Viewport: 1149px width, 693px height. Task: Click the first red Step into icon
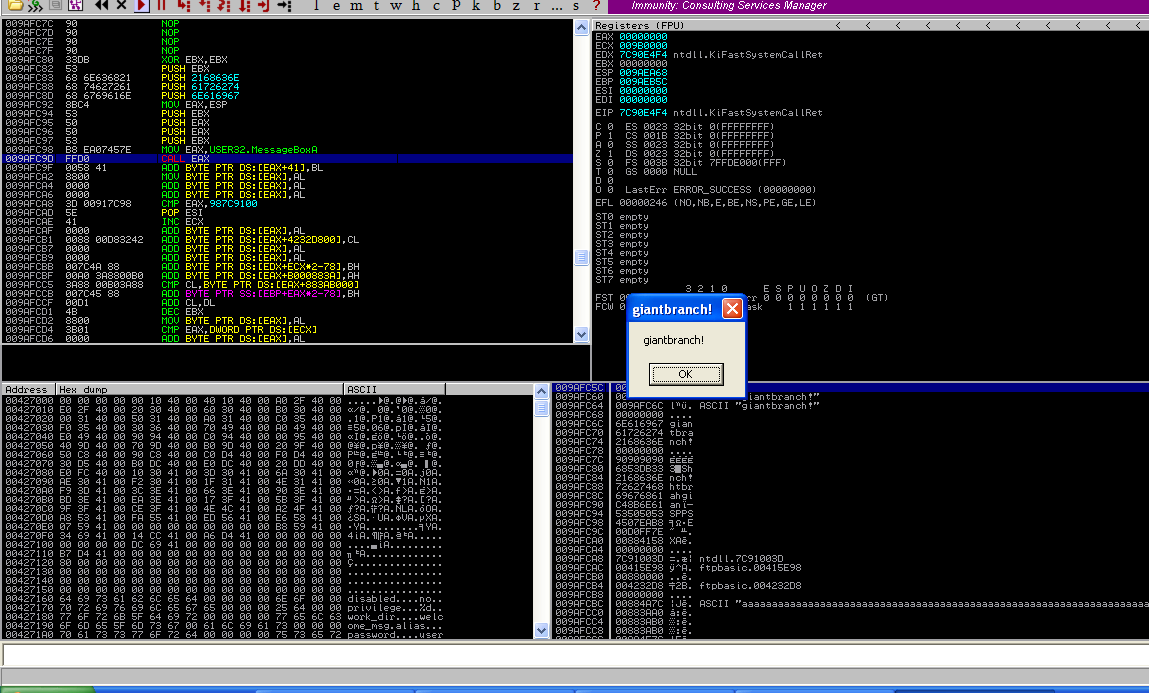coord(184,5)
